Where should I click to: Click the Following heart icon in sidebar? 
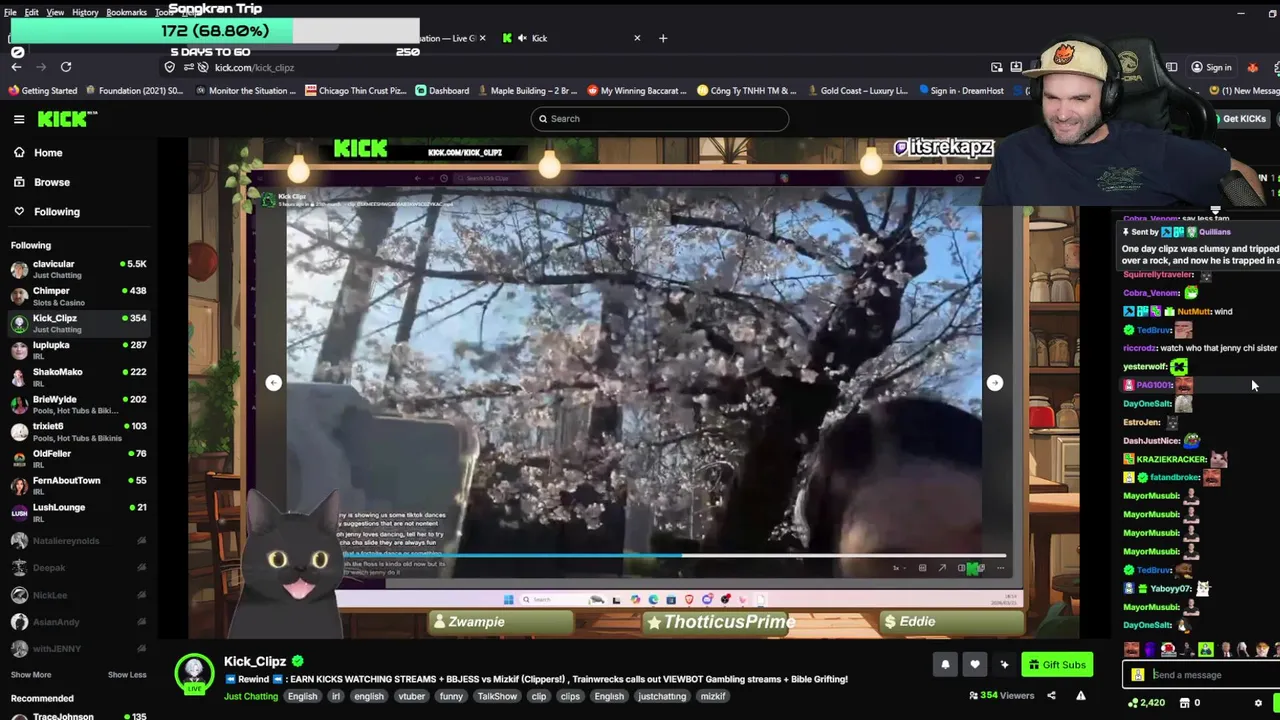coord(19,211)
